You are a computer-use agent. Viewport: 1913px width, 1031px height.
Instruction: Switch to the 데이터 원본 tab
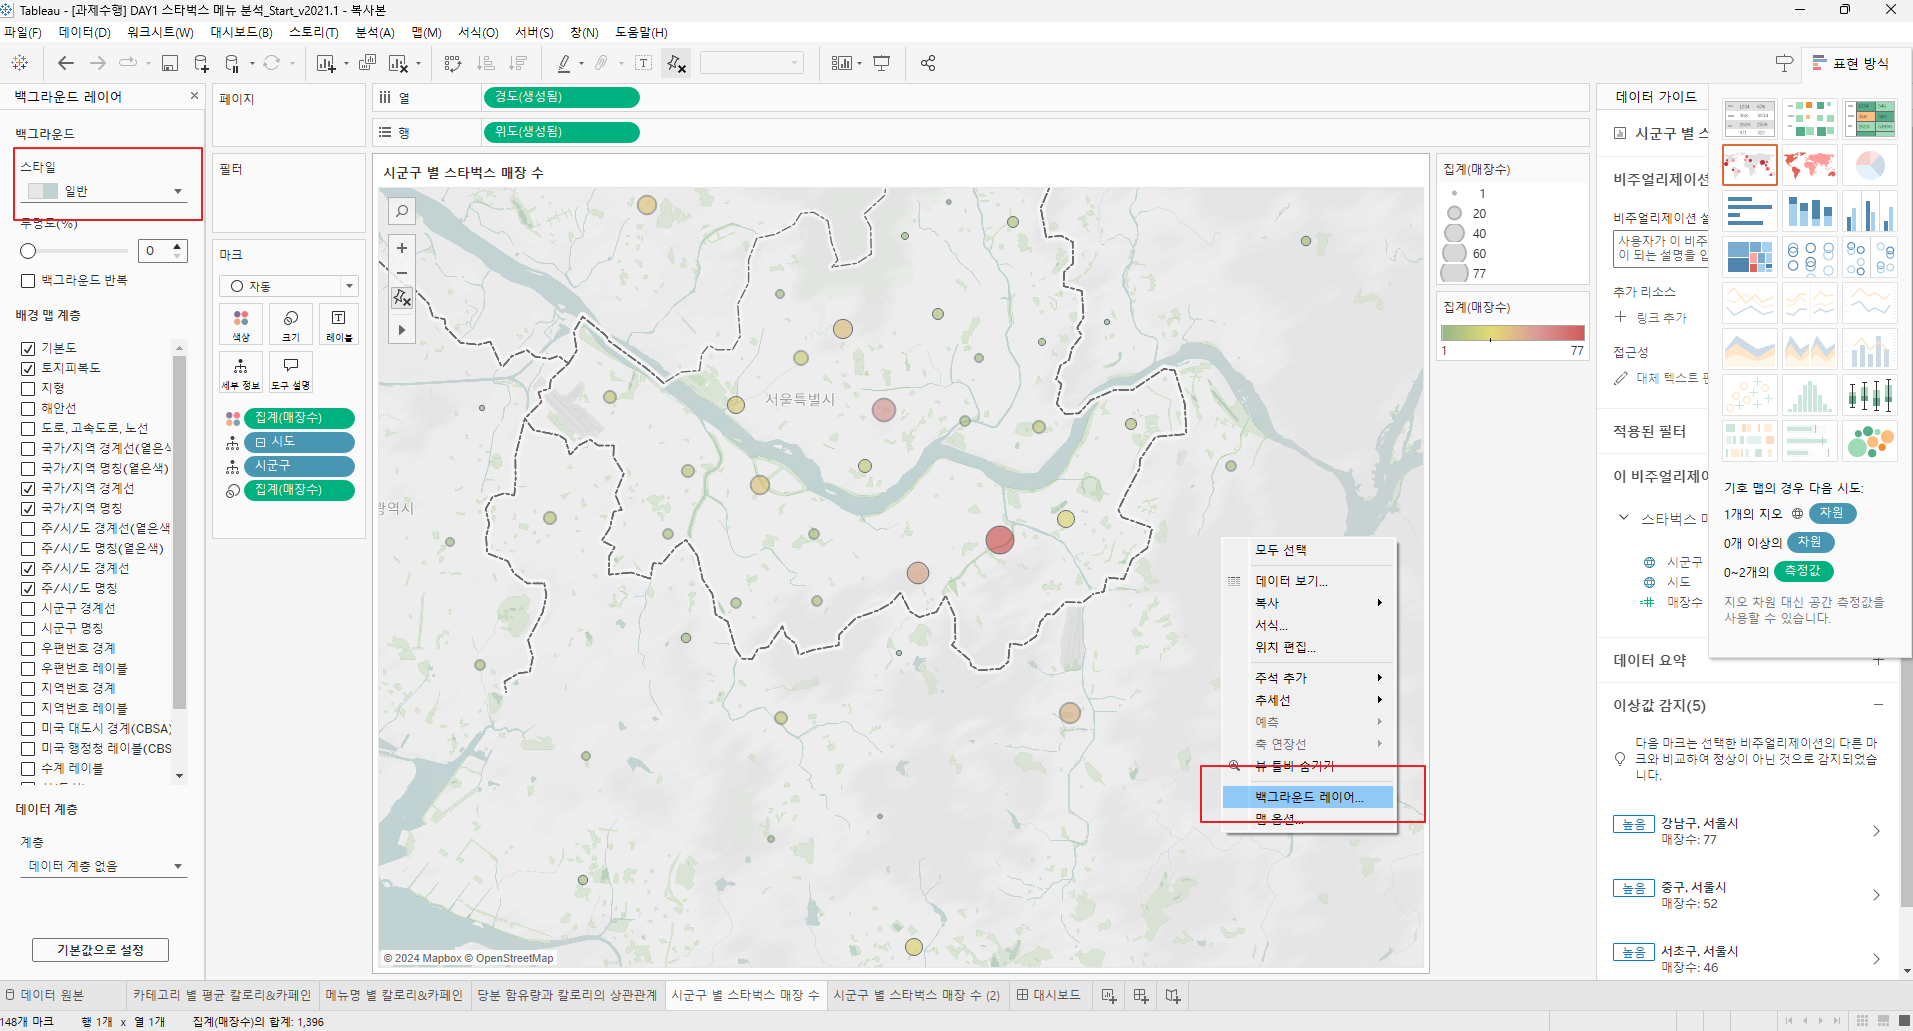(x=45, y=995)
